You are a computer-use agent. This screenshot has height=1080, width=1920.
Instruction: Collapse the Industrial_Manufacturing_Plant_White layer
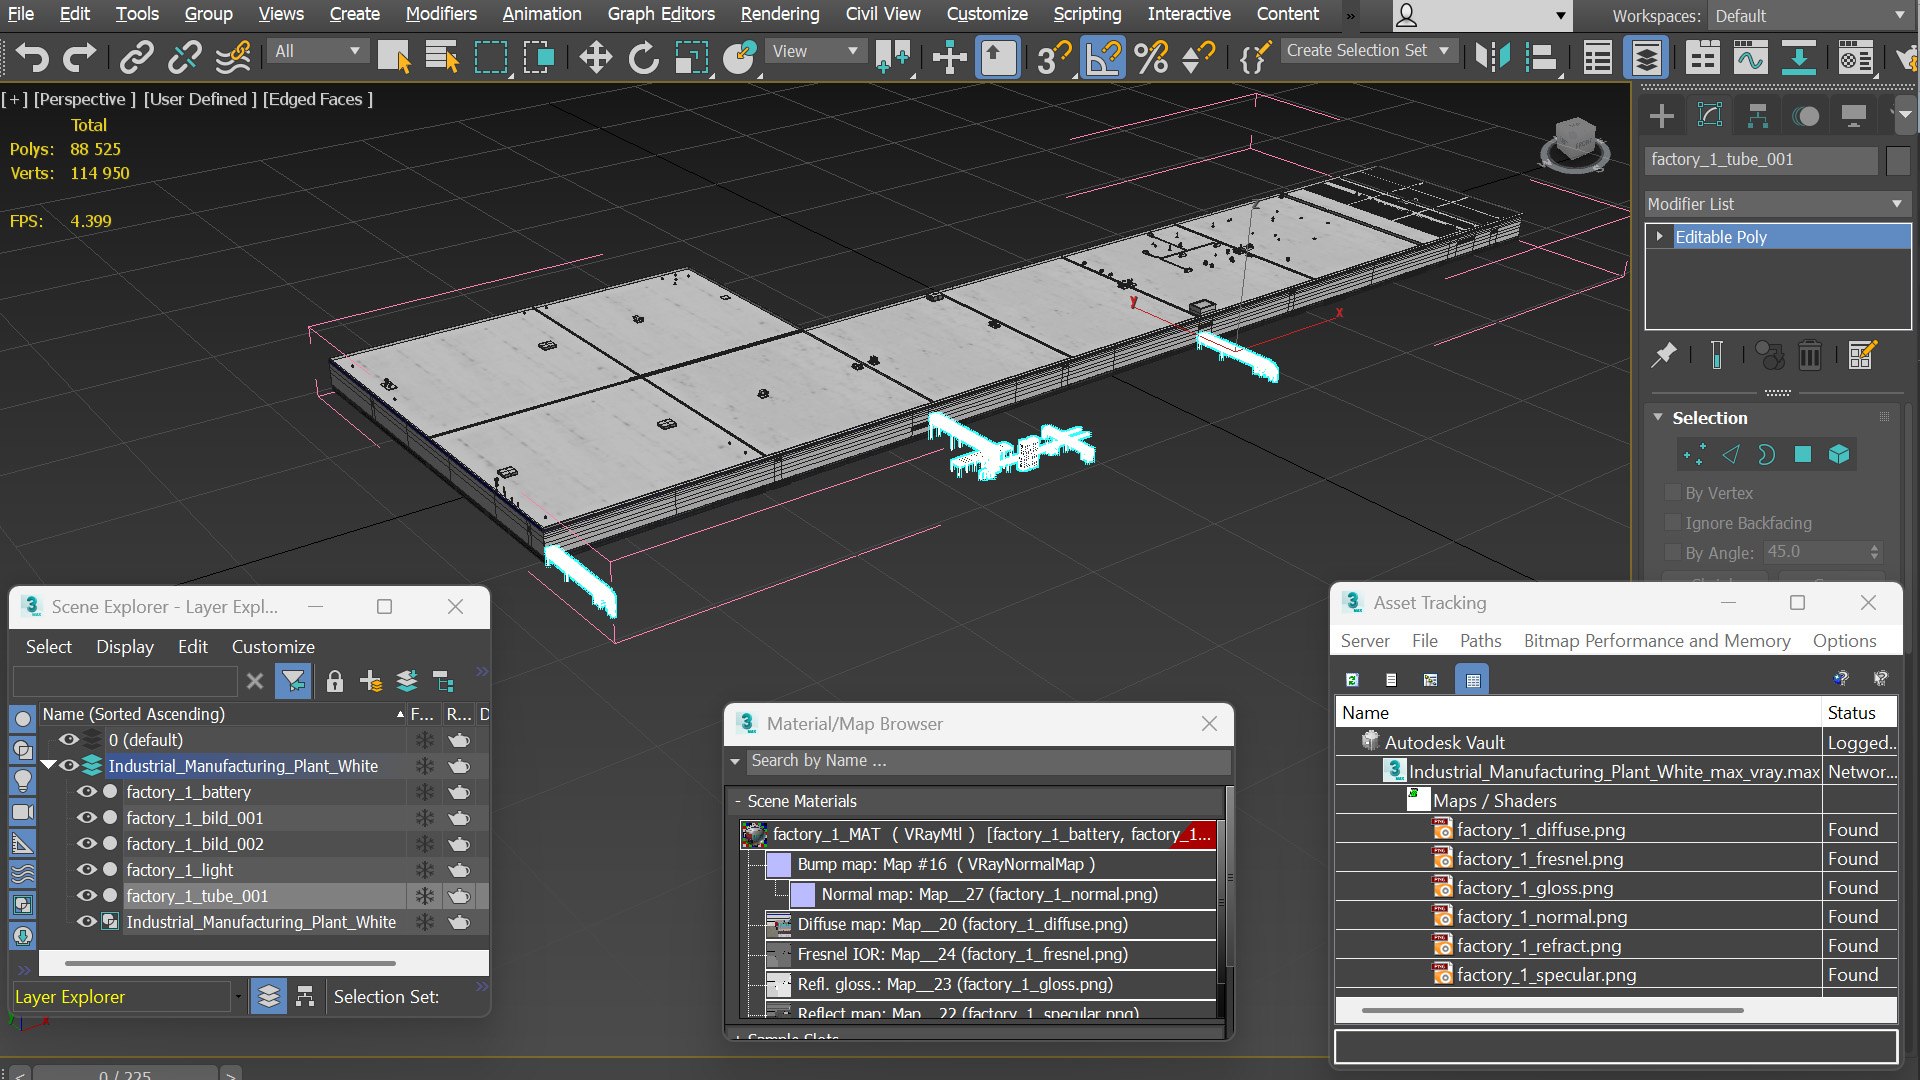[x=48, y=766]
